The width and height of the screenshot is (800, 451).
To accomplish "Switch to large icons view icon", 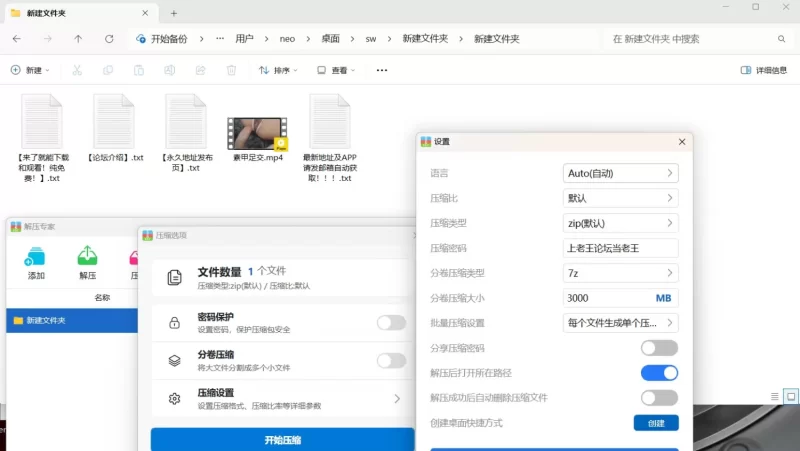I will coord(791,396).
